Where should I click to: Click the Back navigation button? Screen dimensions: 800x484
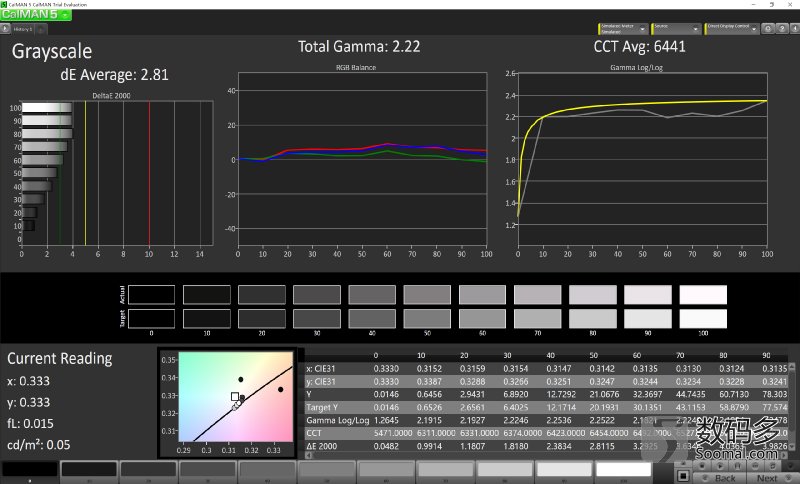point(719,478)
